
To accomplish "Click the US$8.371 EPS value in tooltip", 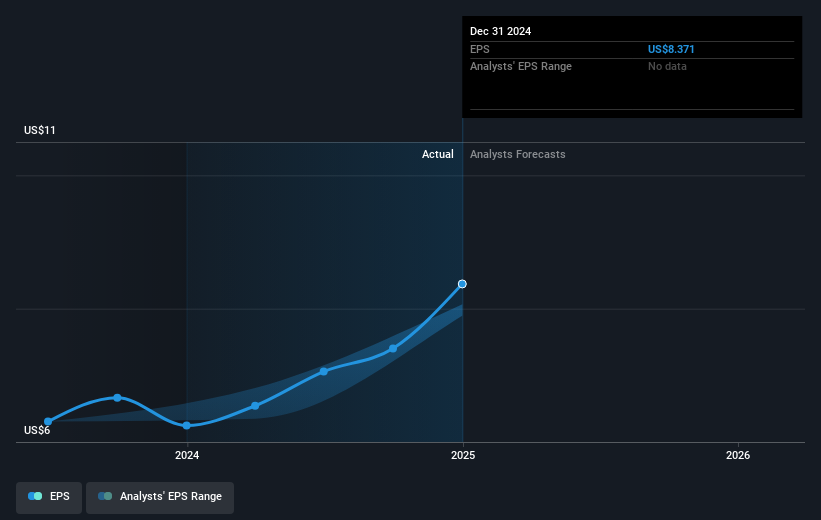I will point(671,49).
